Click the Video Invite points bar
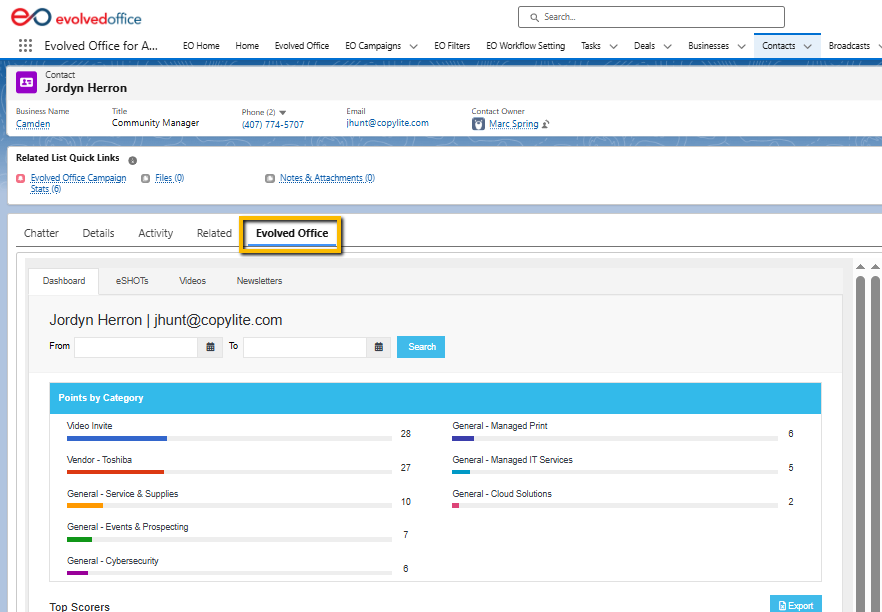 click(x=229, y=438)
